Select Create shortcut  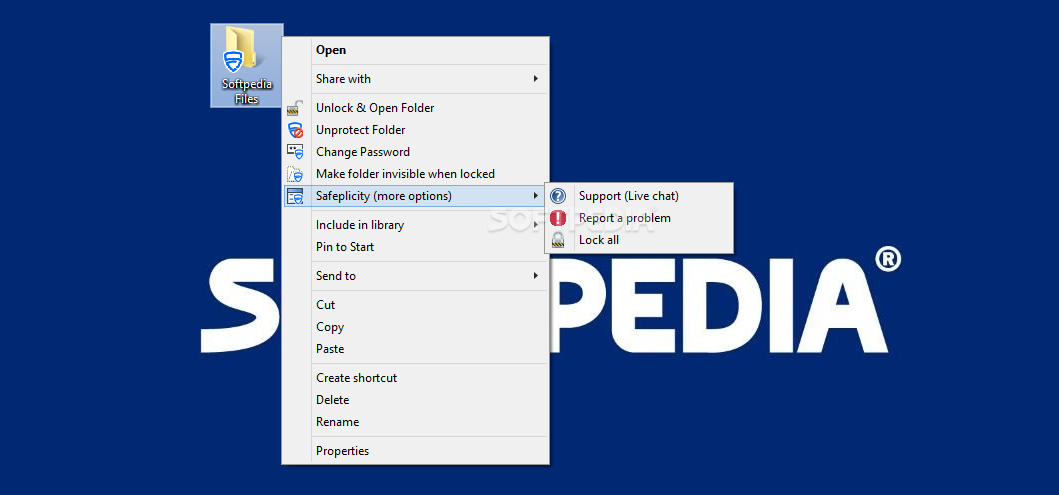(415, 378)
